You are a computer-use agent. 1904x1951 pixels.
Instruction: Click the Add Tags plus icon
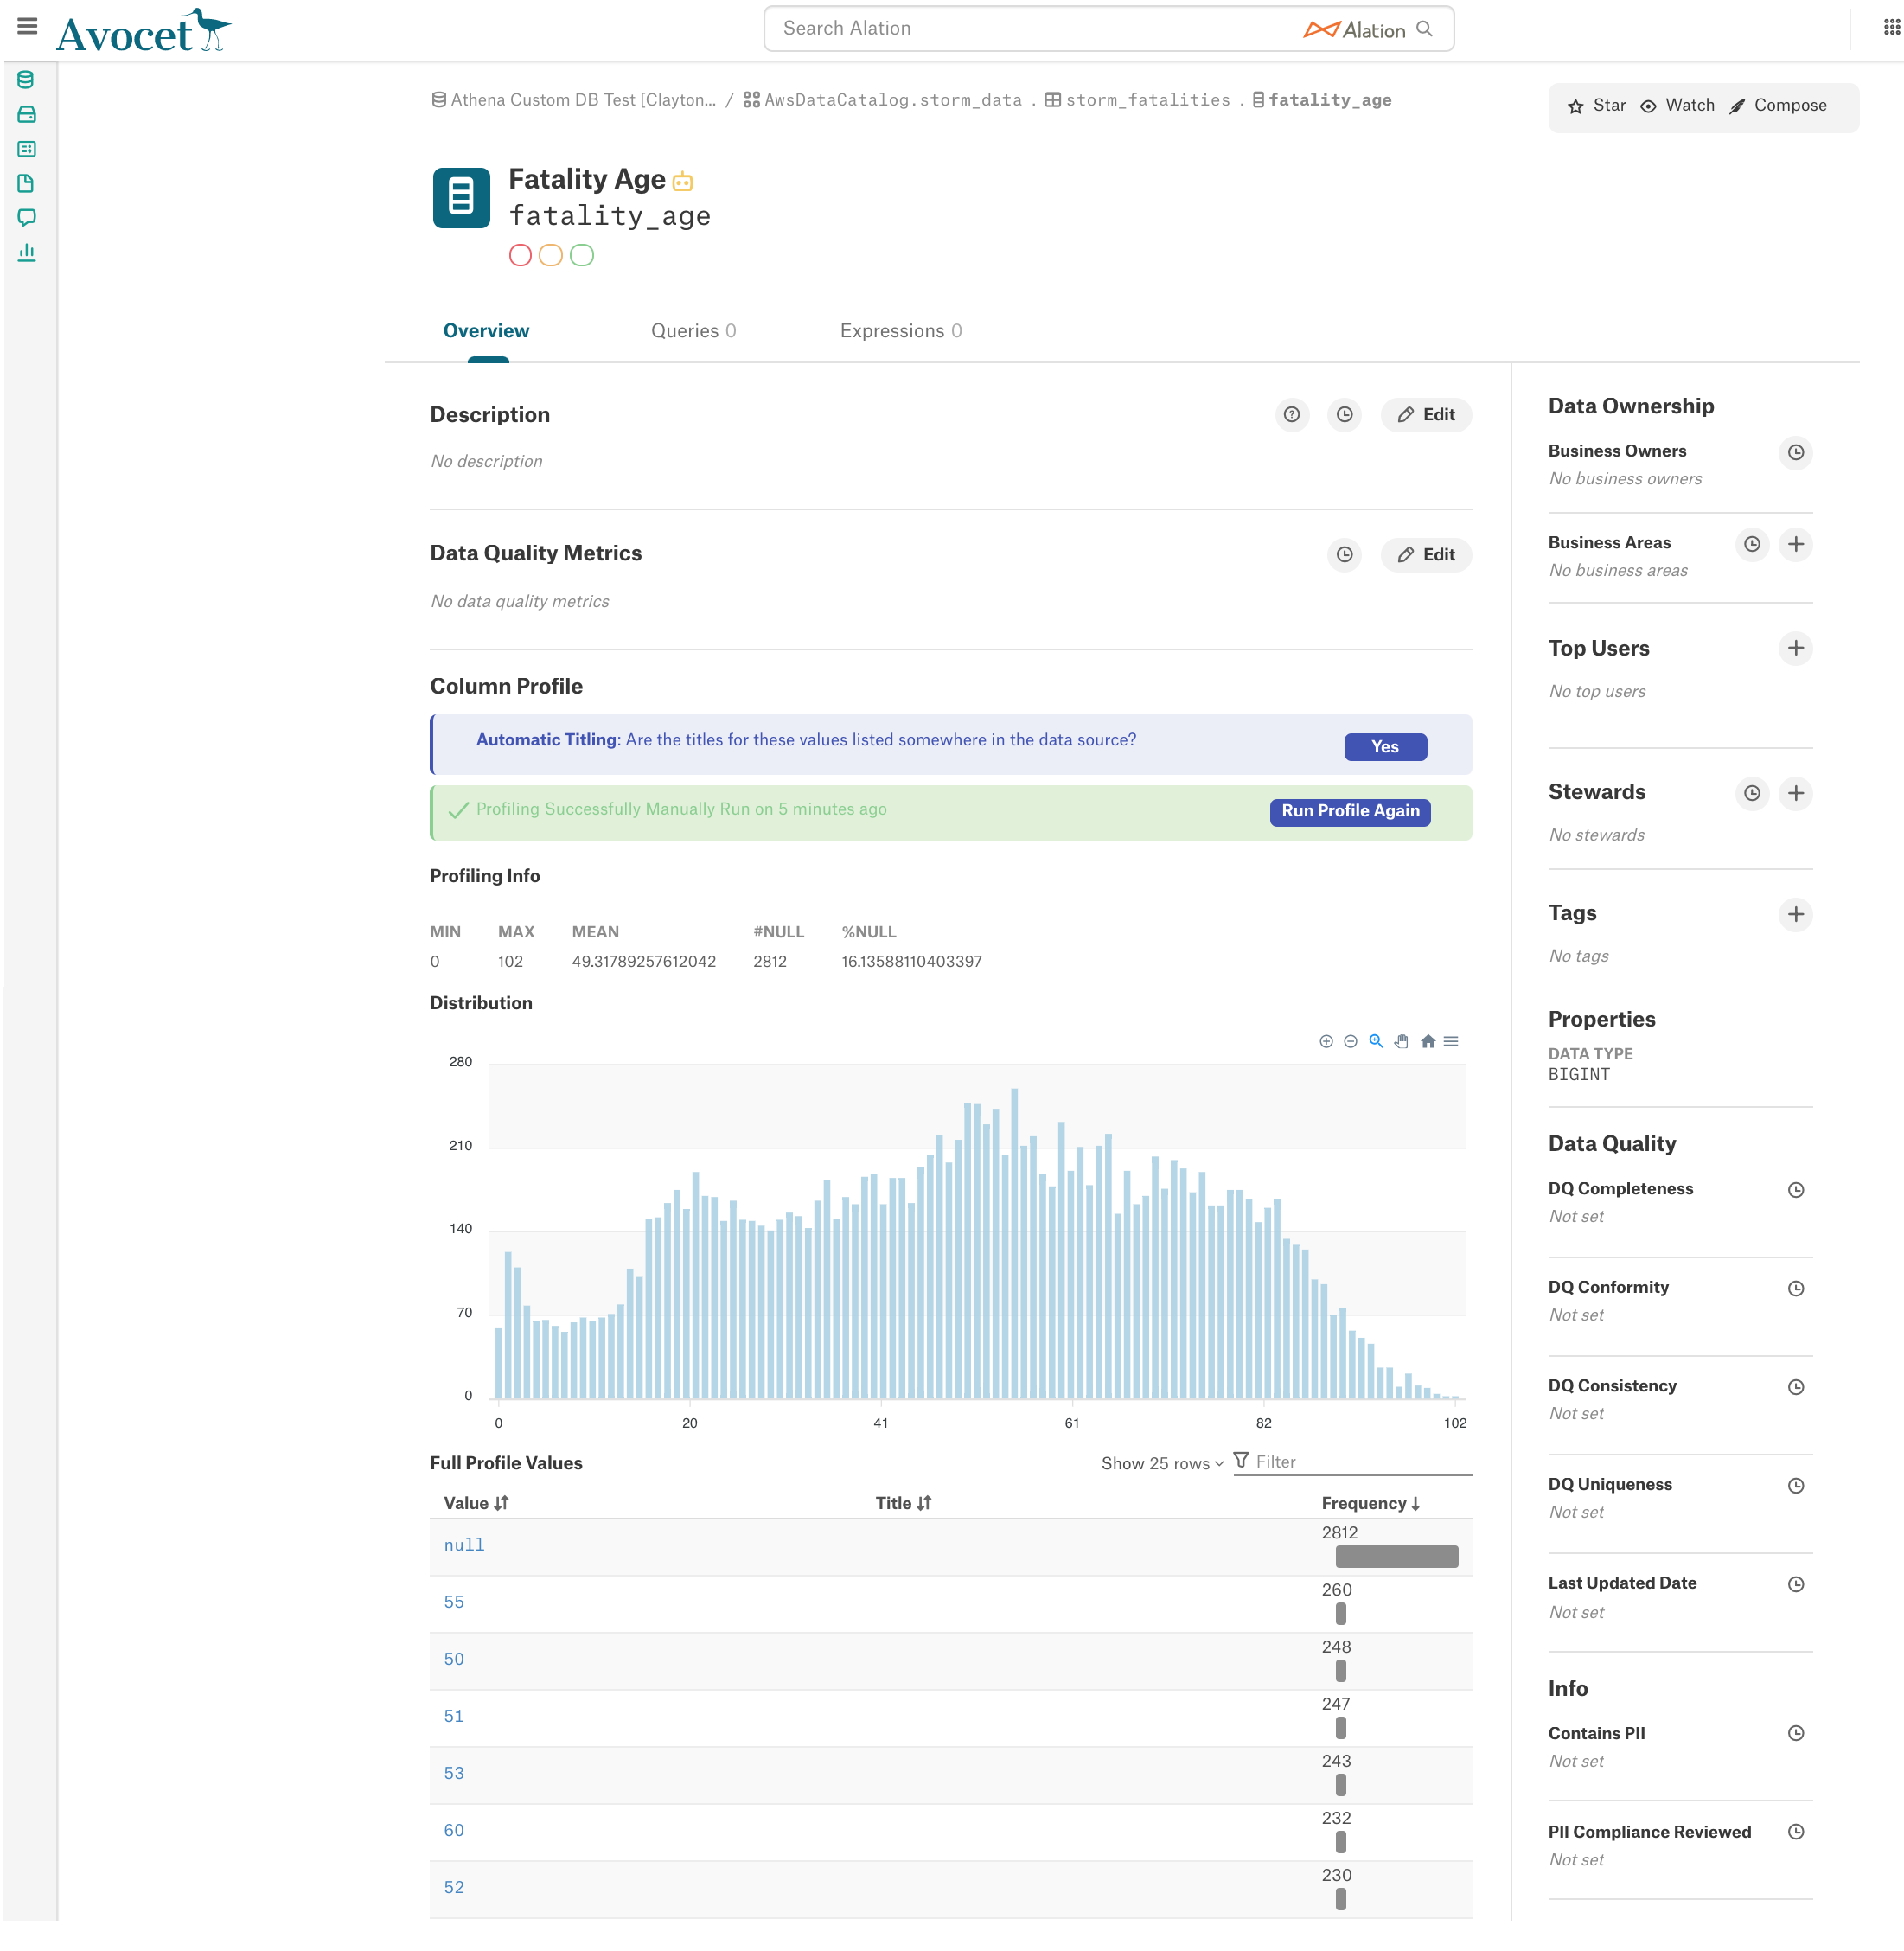tap(1796, 913)
